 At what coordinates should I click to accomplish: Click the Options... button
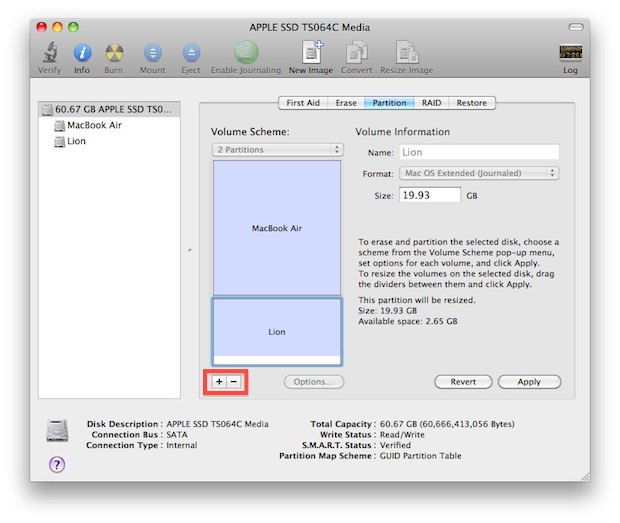314,382
